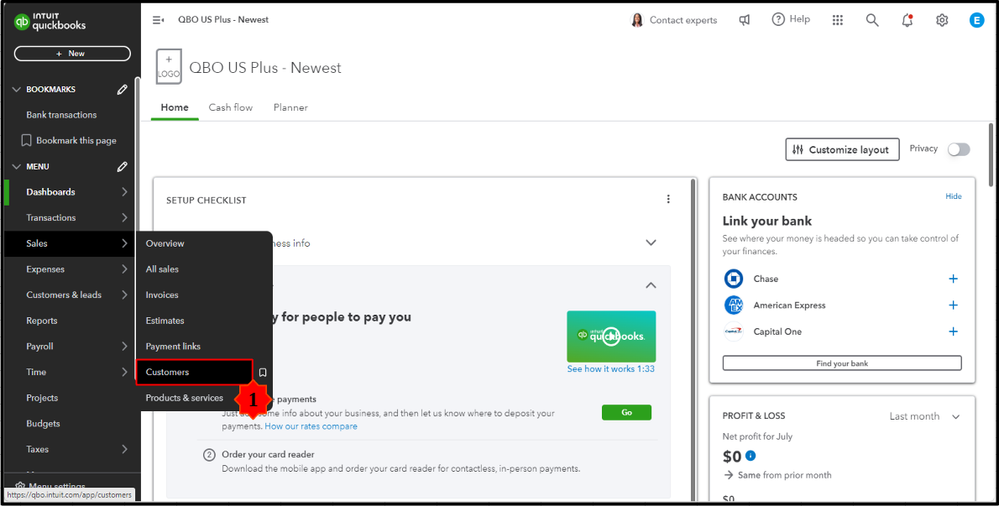
Task: Open Reports in the sidebar
Action: click(41, 321)
